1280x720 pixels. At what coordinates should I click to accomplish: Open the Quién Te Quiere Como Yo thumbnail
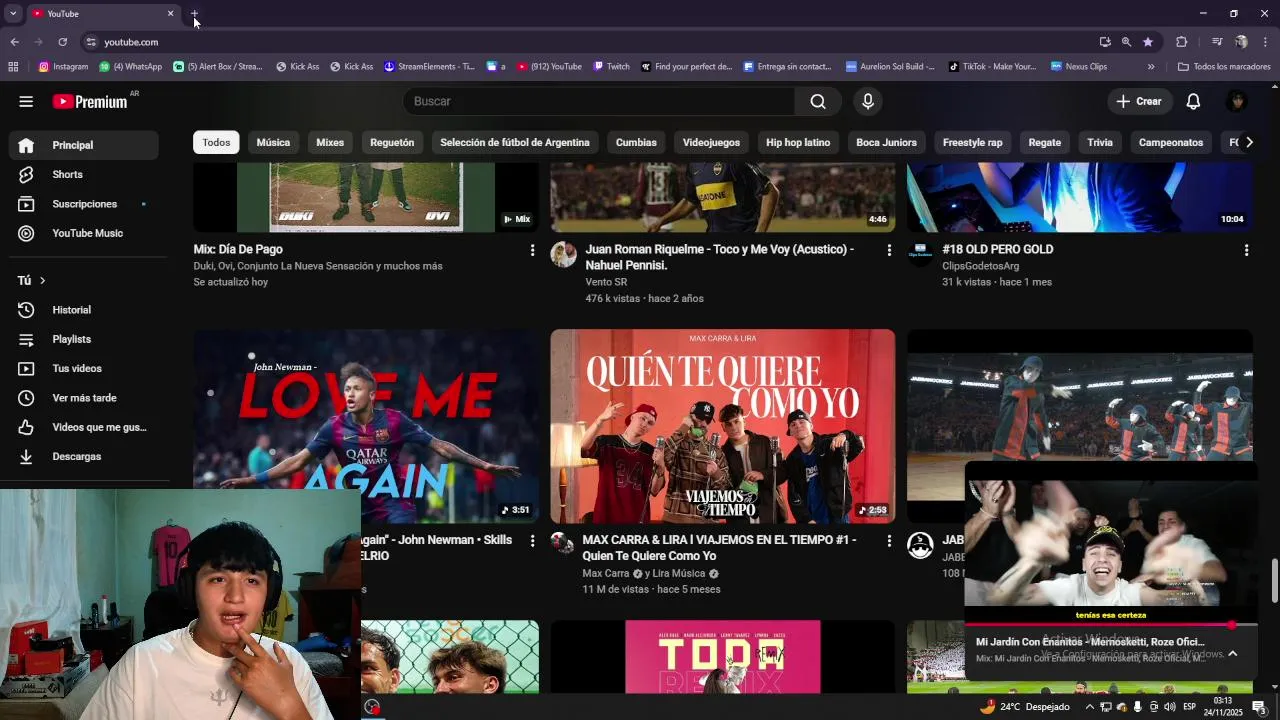[x=722, y=426]
